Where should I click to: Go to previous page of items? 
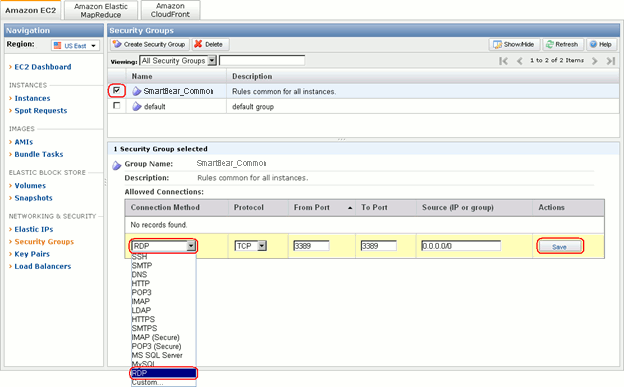tap(519, 61)
